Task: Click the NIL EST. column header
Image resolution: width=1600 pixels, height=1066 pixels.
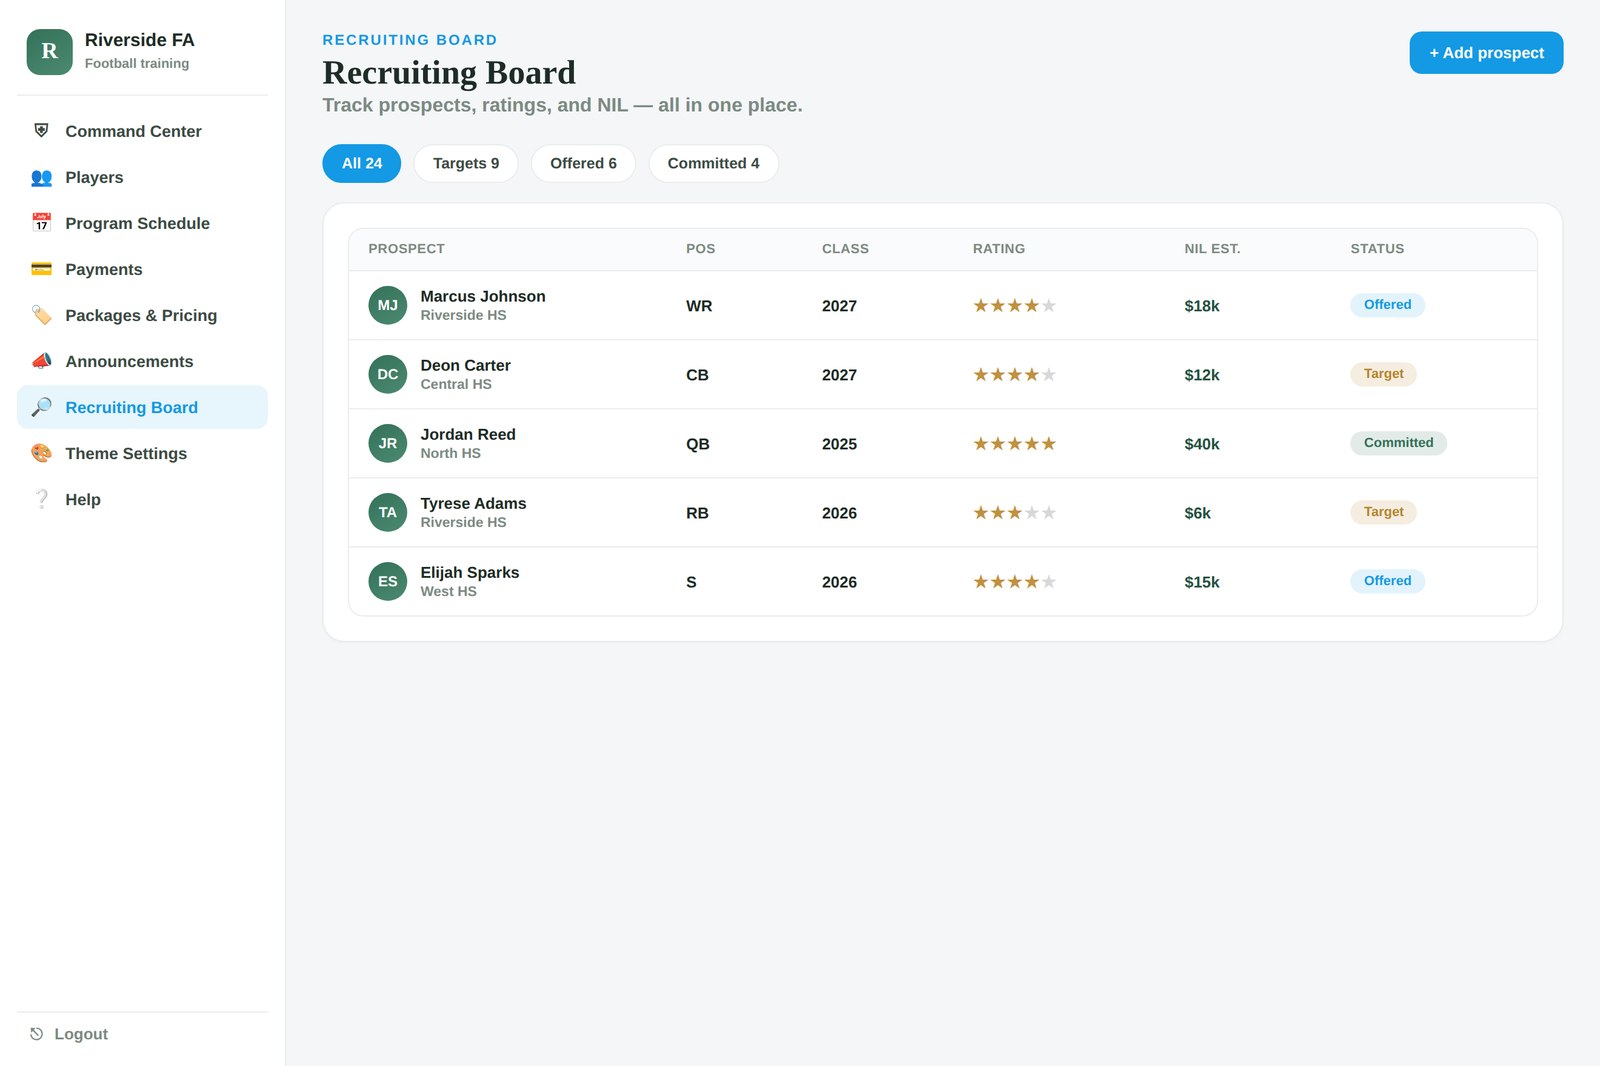Action: [1212, 249]
